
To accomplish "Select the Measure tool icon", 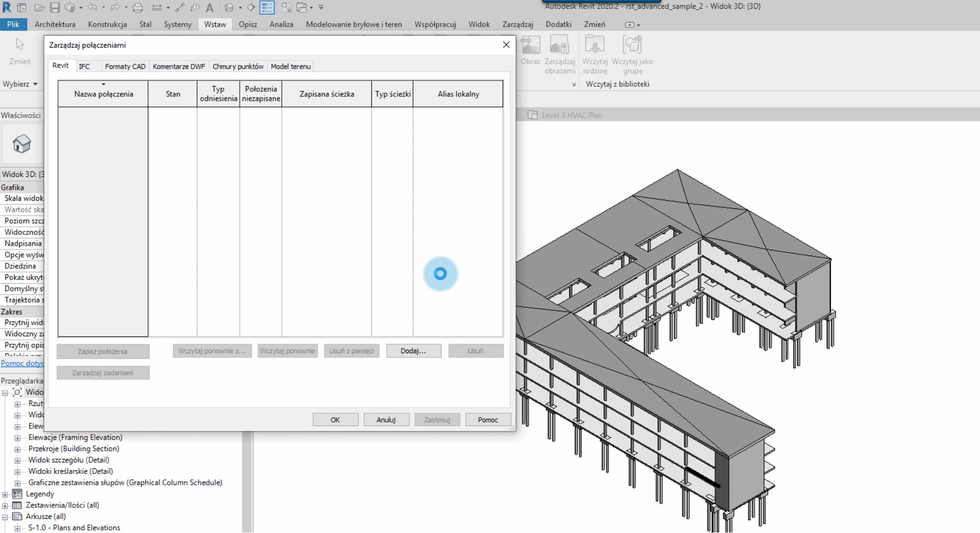I will click(x=157, y=7).
